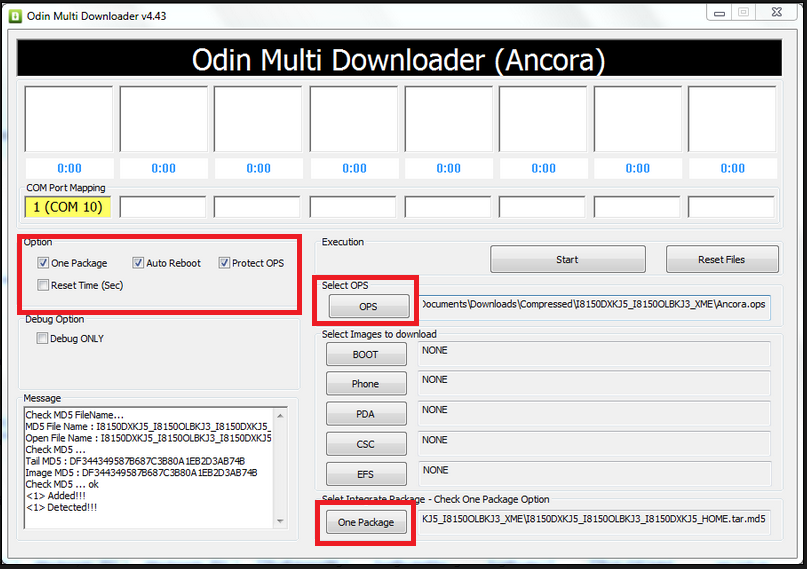
Task: Click the Odin app icon in title bar
Action: [15, 16]
